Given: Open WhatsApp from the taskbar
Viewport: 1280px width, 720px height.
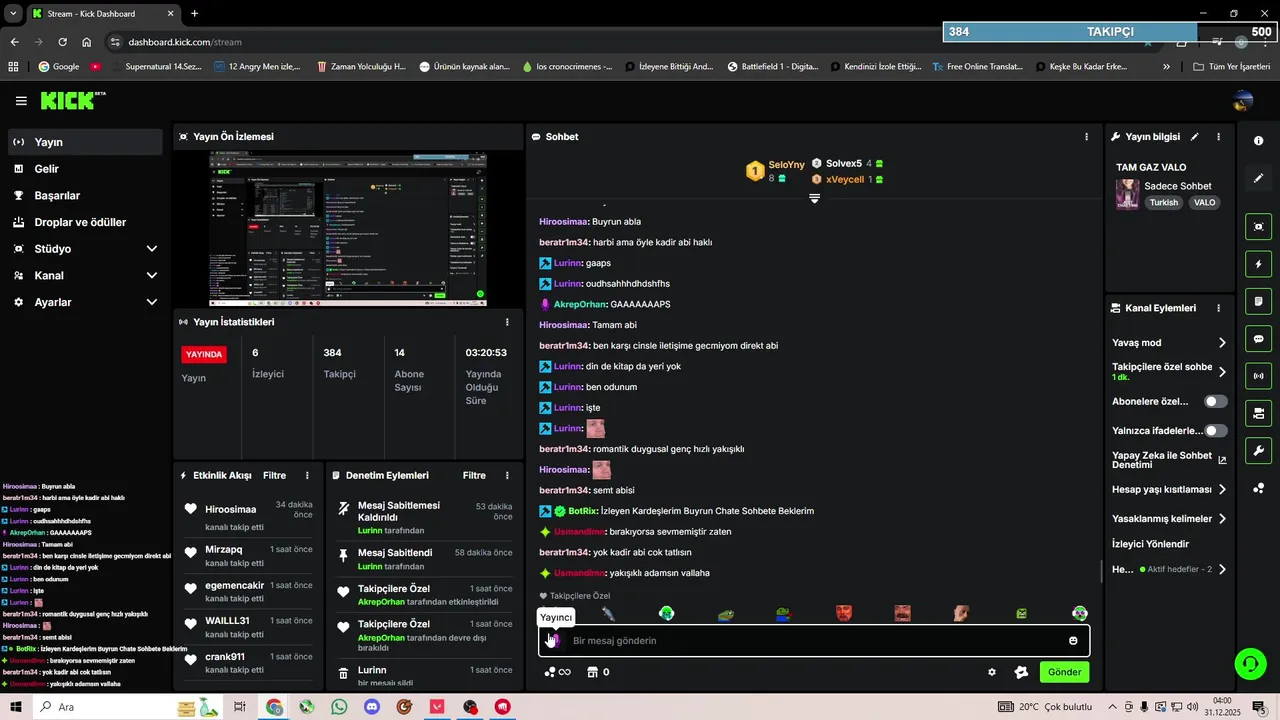Looking at the screenshot, I should click(x=339, y=707).
